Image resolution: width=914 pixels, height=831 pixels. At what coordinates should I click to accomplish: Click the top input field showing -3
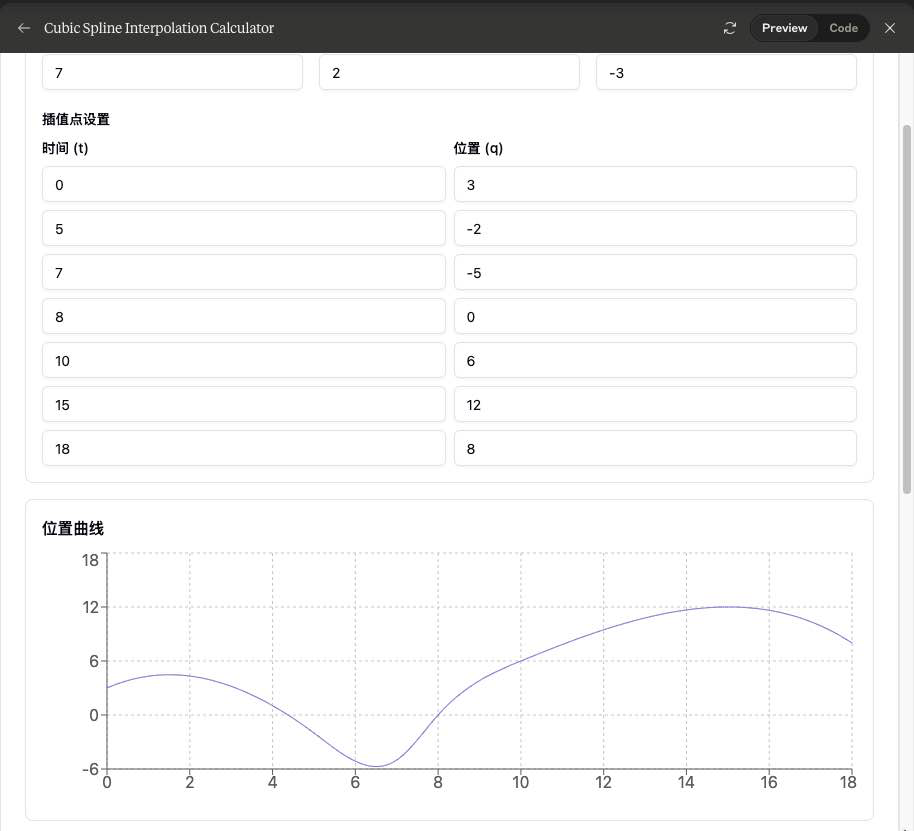726,72
